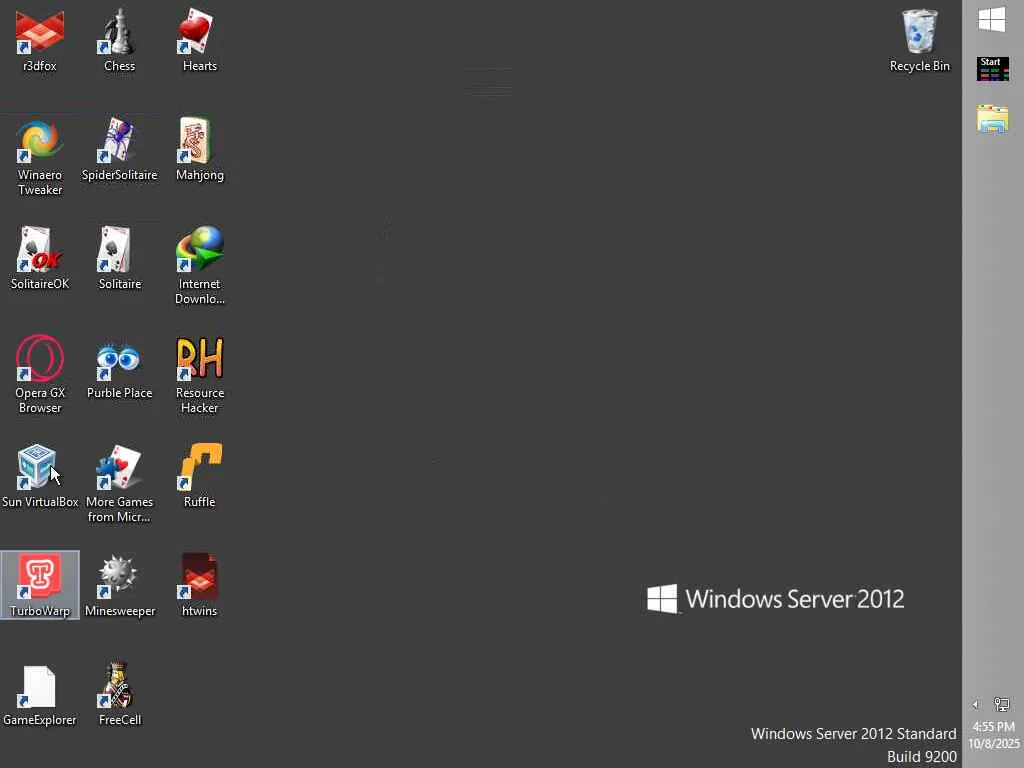Click the Opera GX Browser icon

tap(40, 375)
